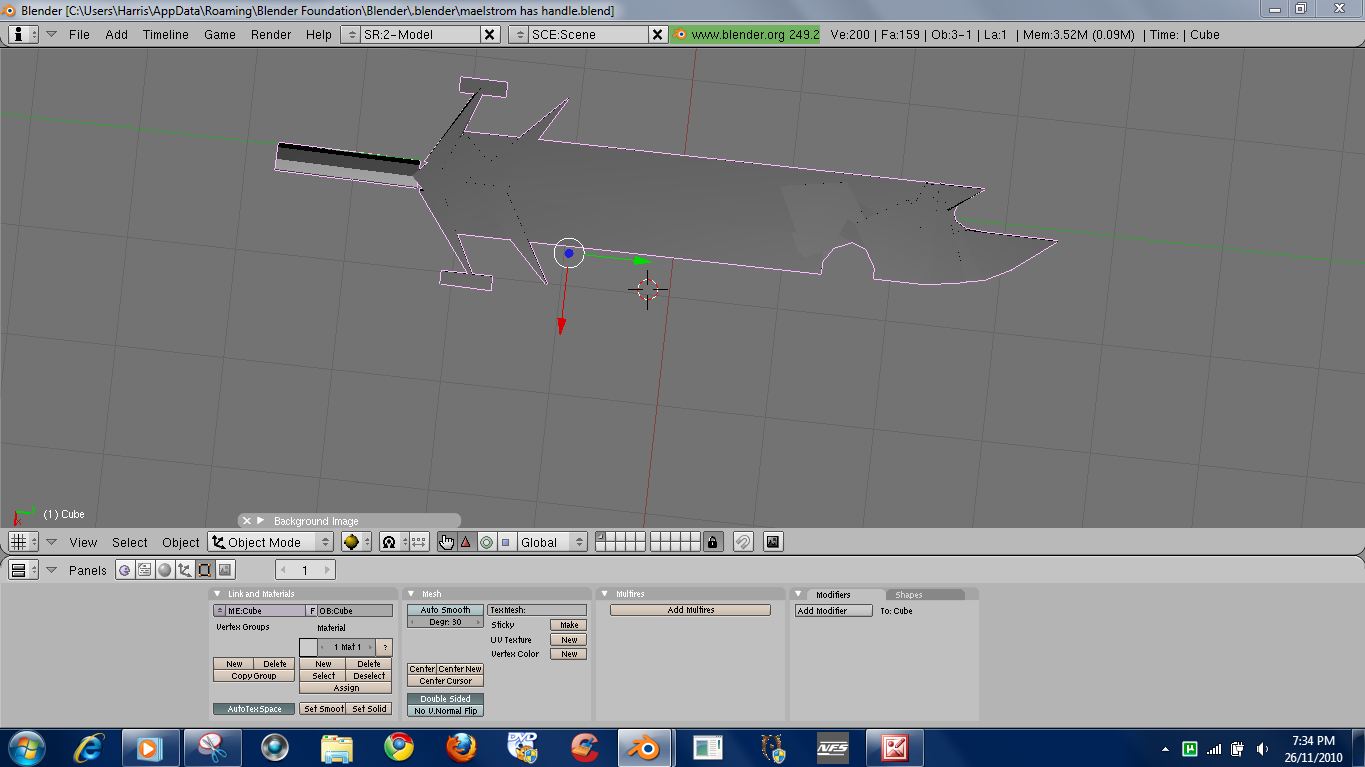Click the layer lock icon
Image resolution: width=1365 pixels, height=767 pixels.
(712, 542)
